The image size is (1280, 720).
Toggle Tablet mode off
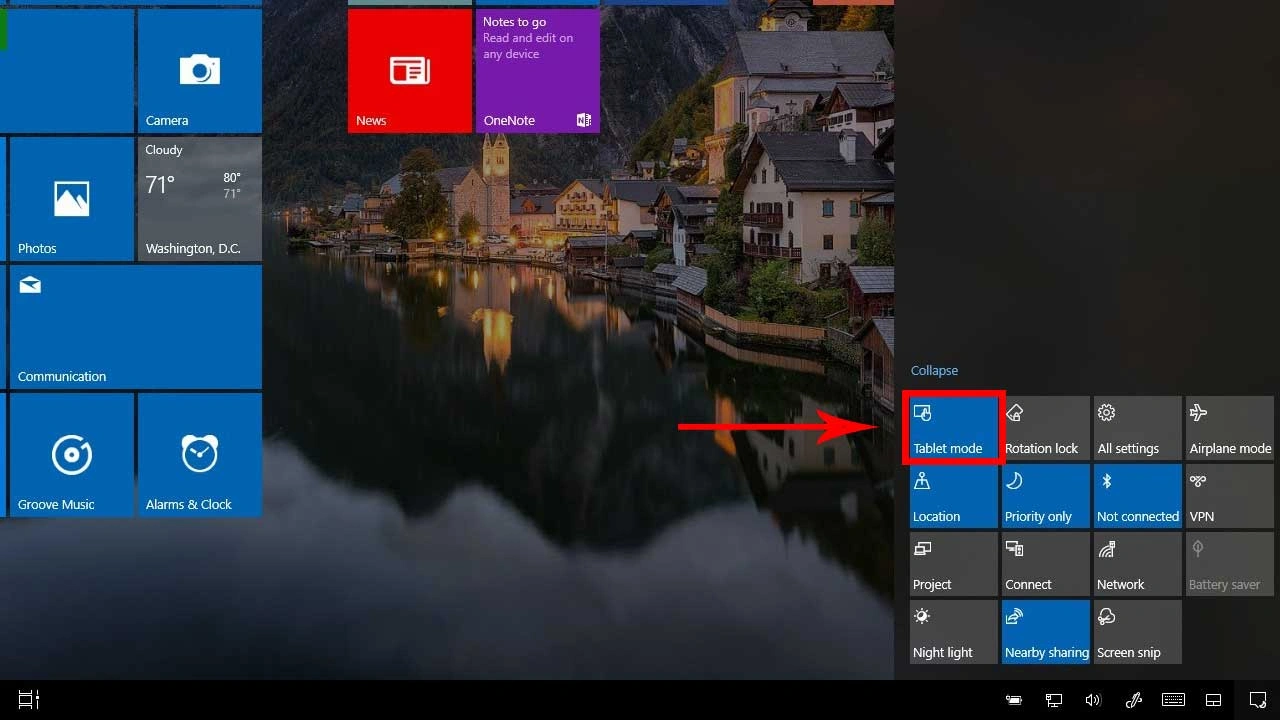point(953,427)
